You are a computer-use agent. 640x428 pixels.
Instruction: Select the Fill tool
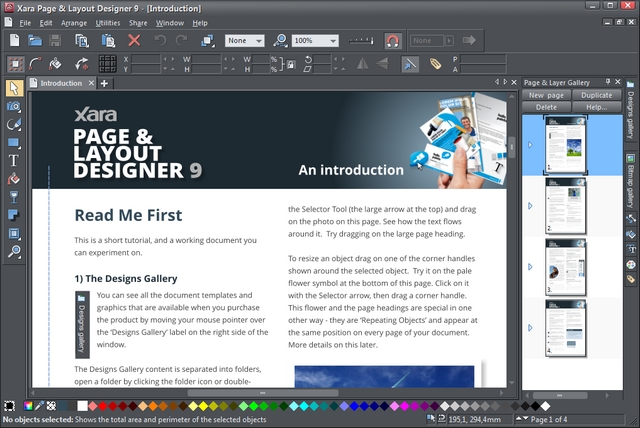pyautogui.click(x=13, y=179)
